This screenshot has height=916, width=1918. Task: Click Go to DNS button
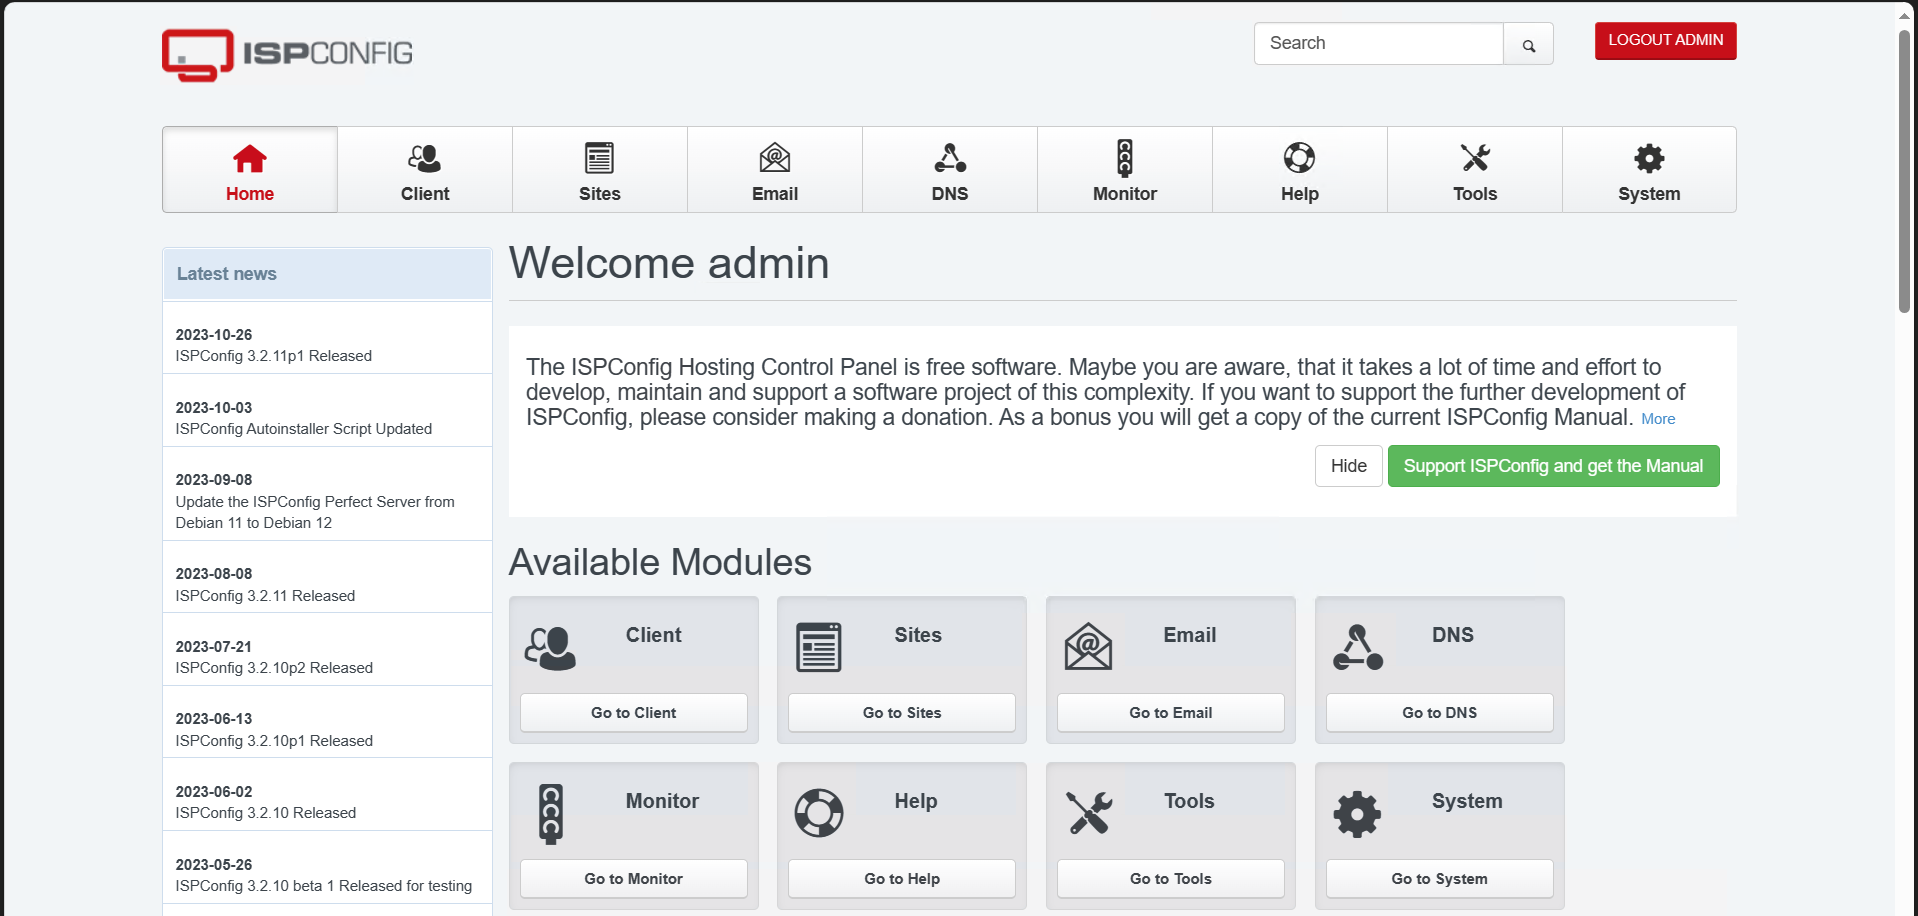(x=1440, y=713)
